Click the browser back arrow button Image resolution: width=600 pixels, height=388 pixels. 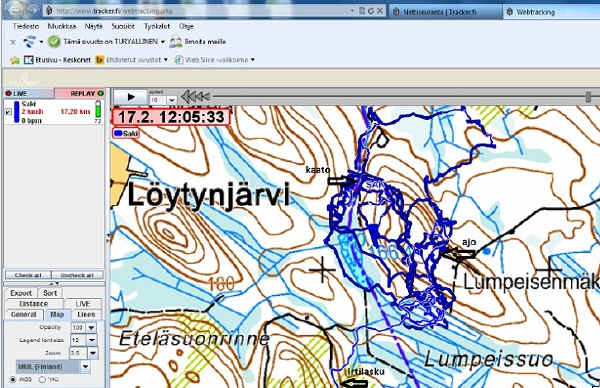[14, 9]
